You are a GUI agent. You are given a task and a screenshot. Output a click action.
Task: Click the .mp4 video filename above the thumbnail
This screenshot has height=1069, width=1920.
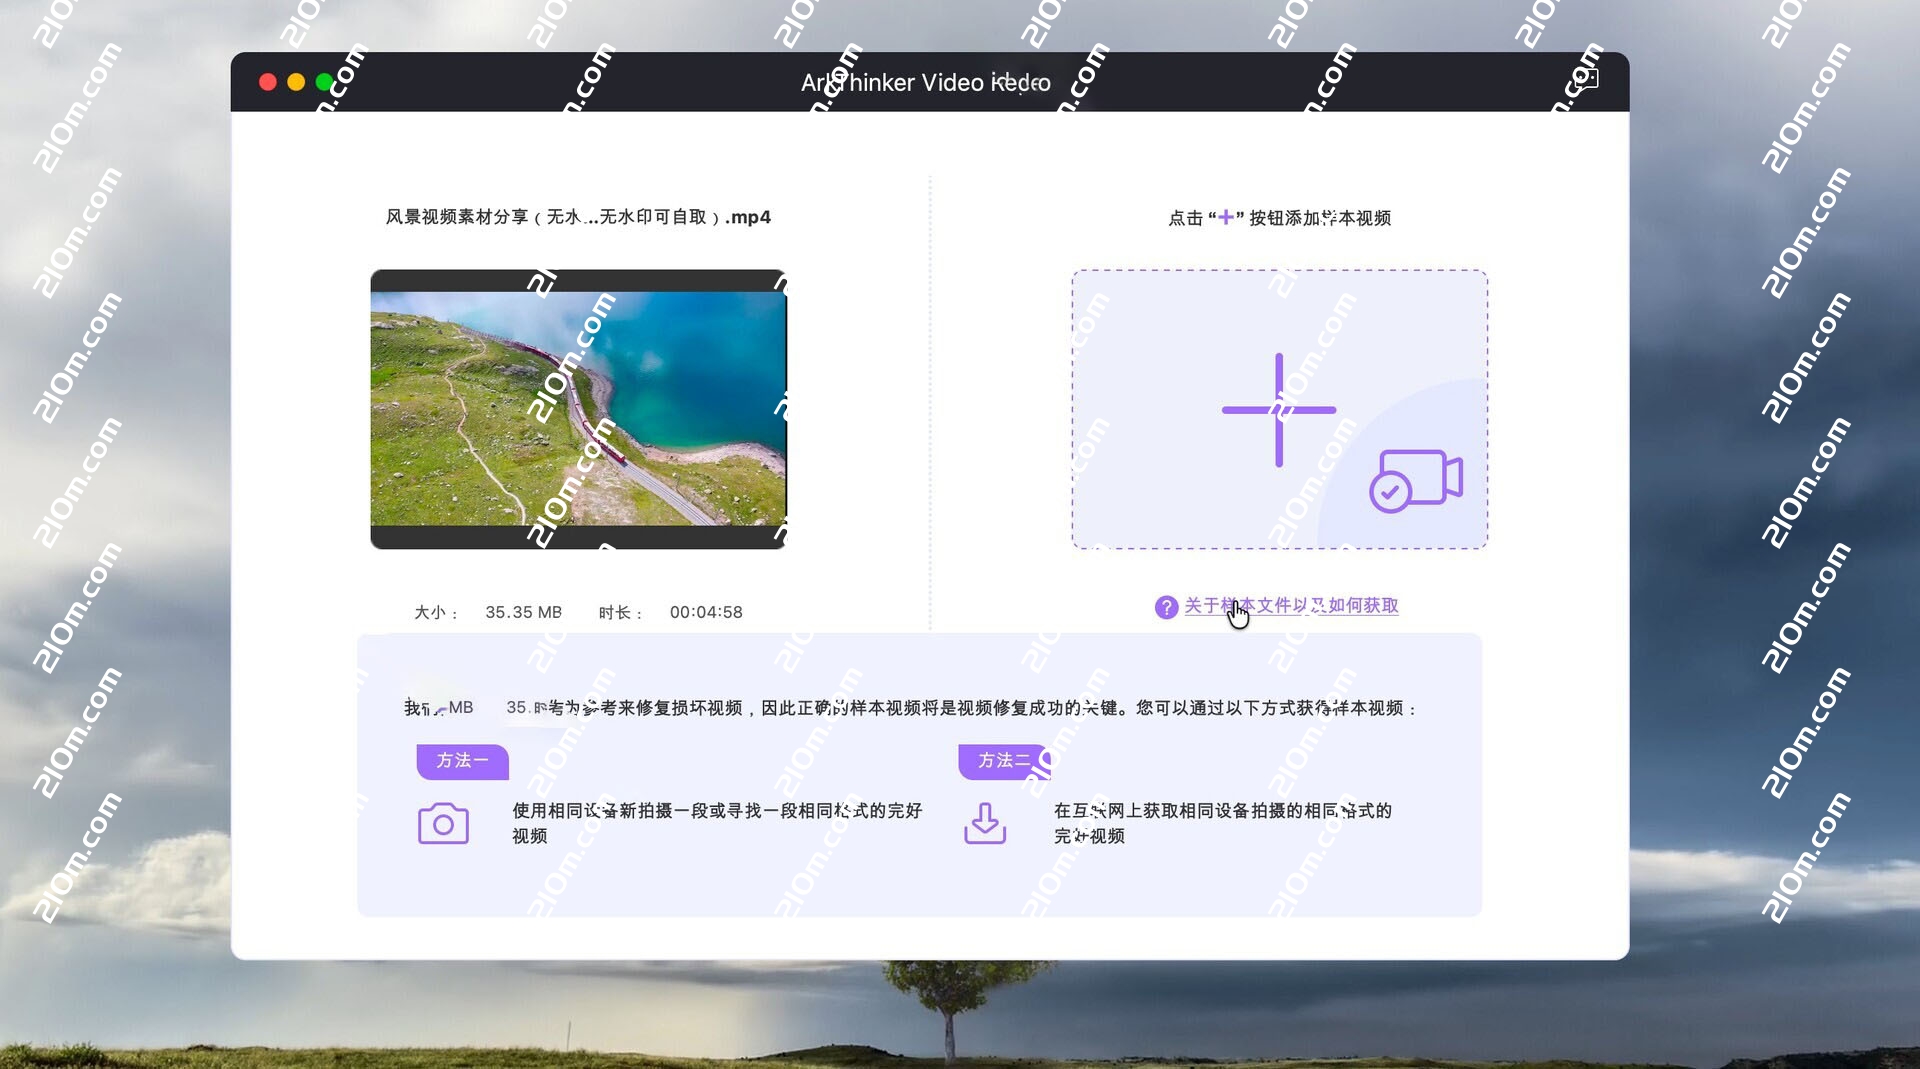click(x=578, y=217)
